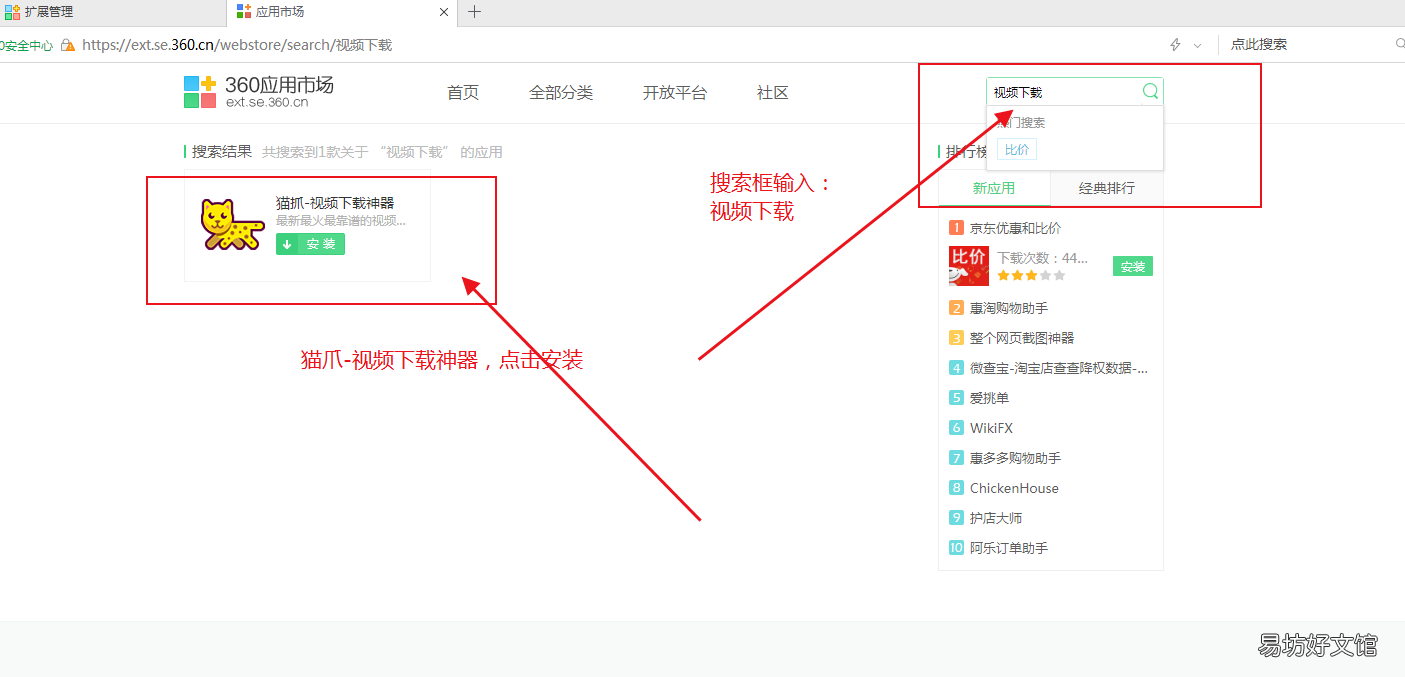Click the 应用市场 tab favicon
This screenshot has height=677, width=1405.
244,12
